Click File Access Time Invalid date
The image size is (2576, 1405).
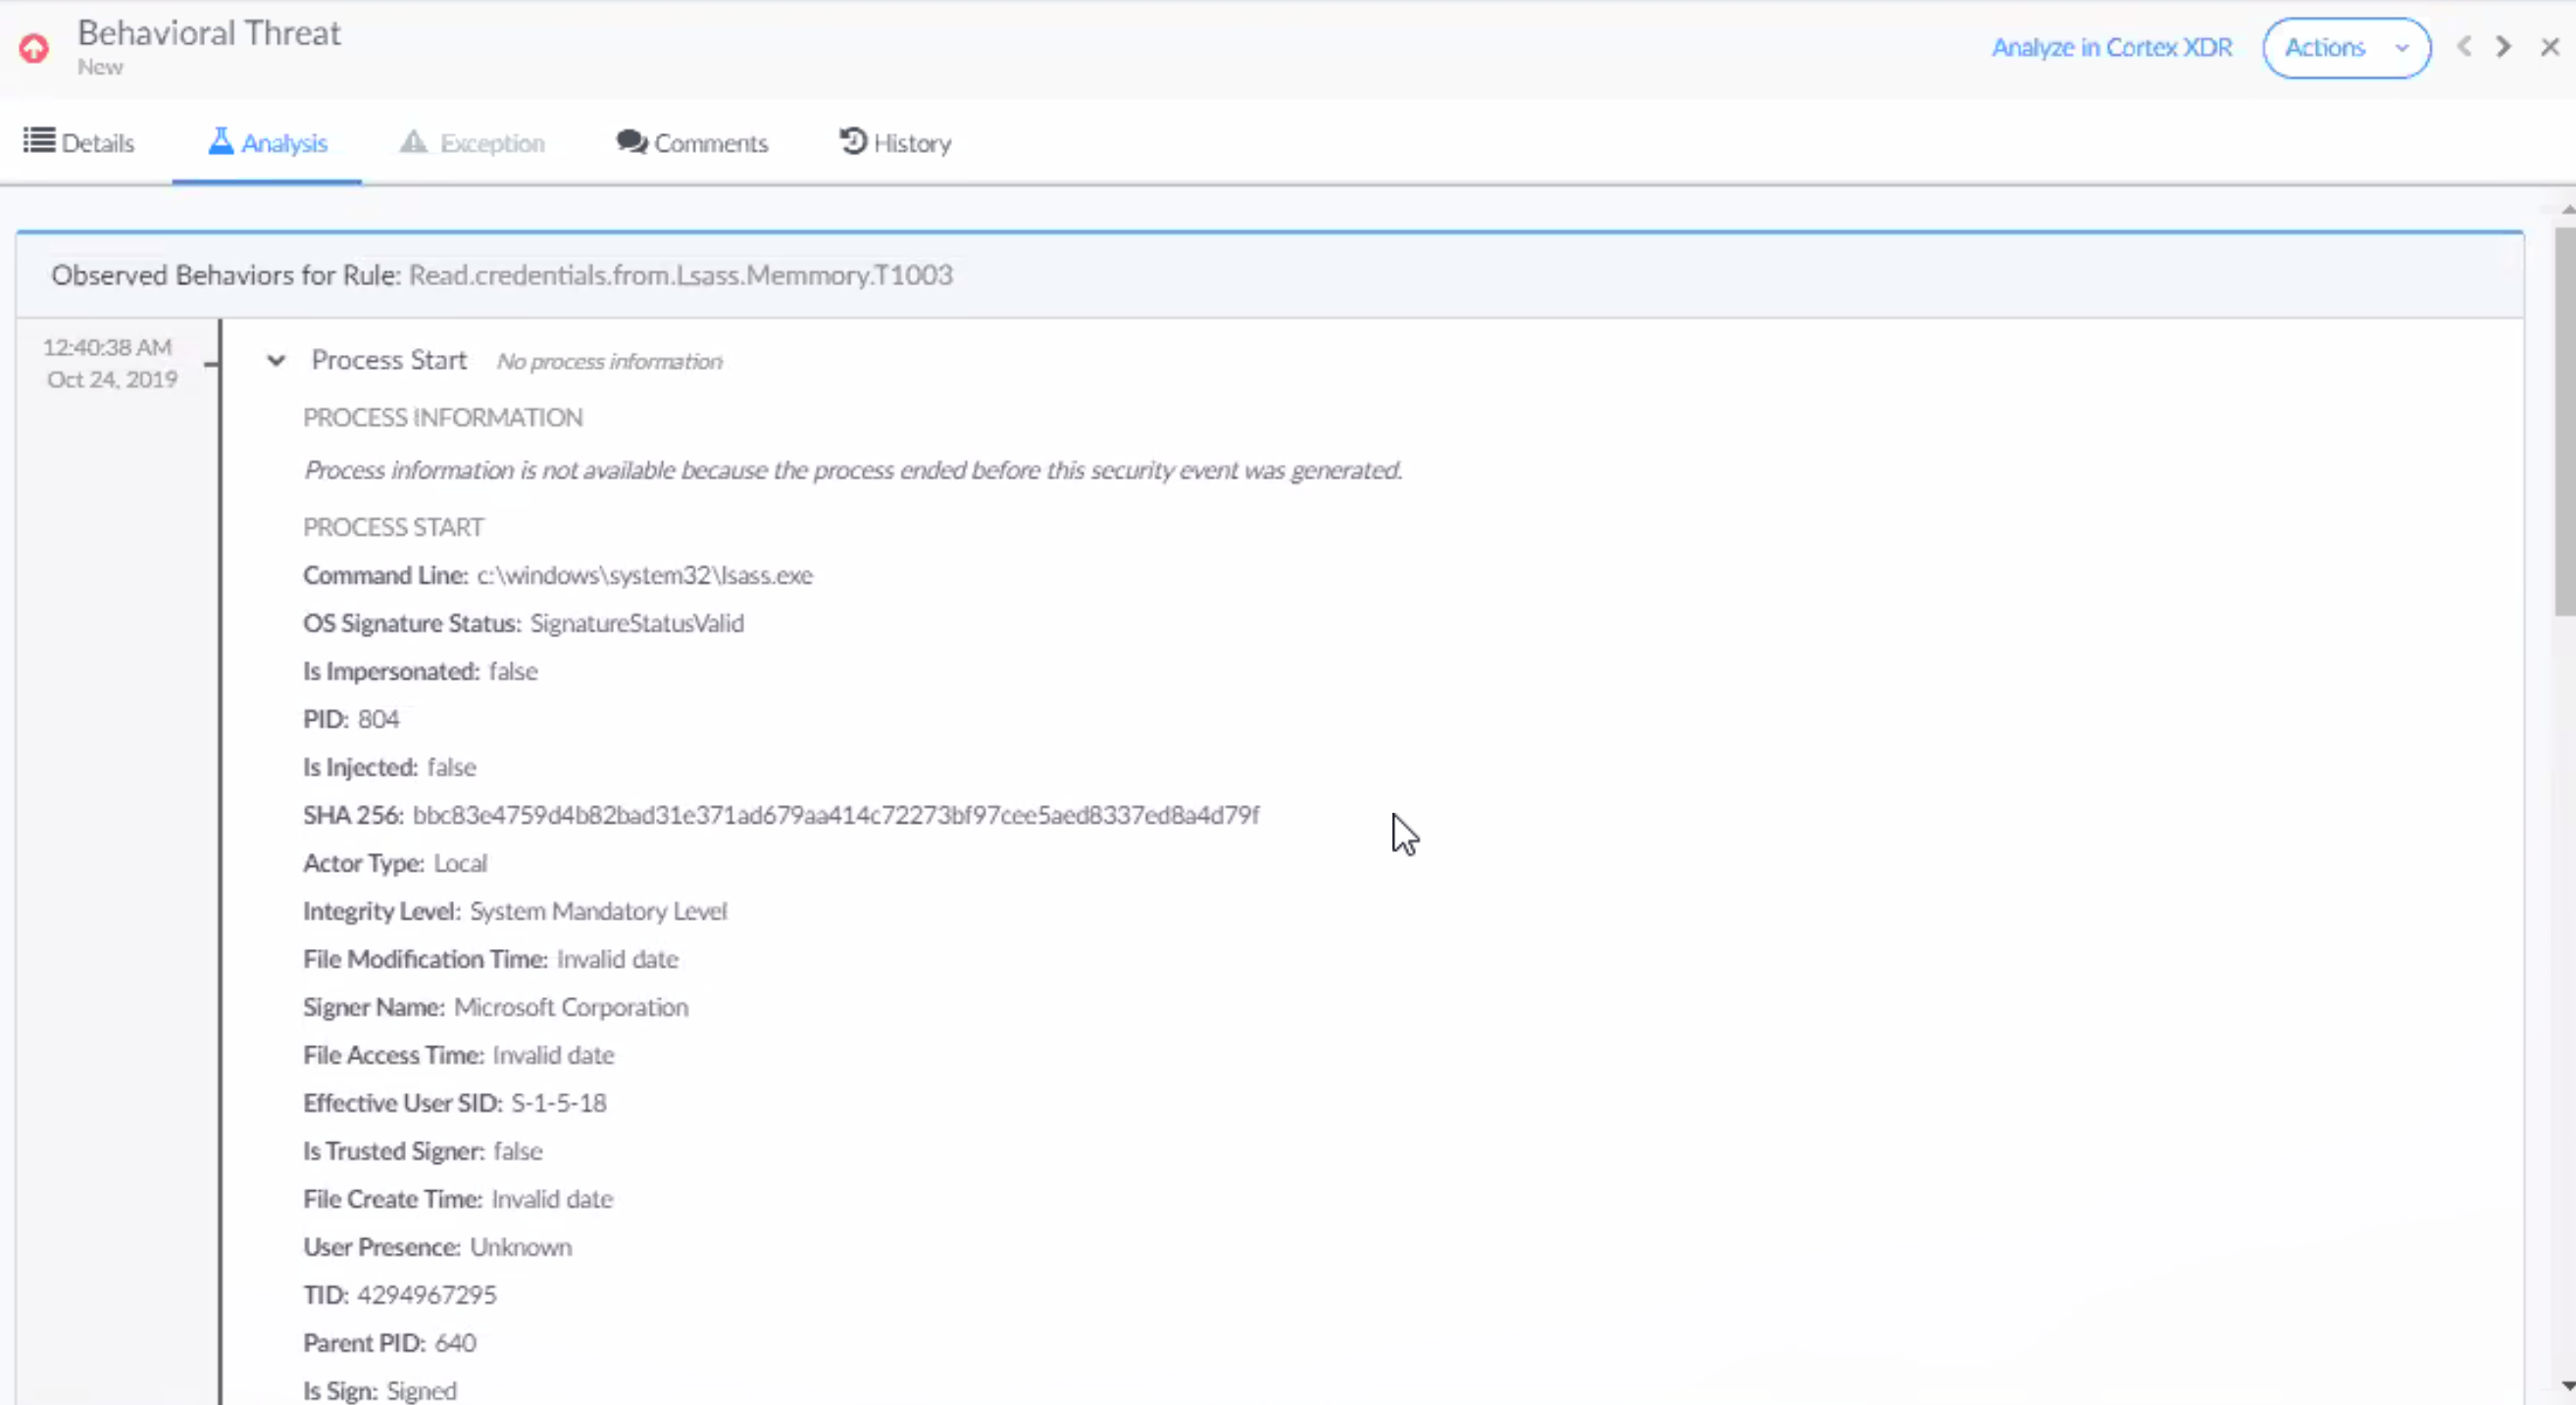(x=554, y=1055)
